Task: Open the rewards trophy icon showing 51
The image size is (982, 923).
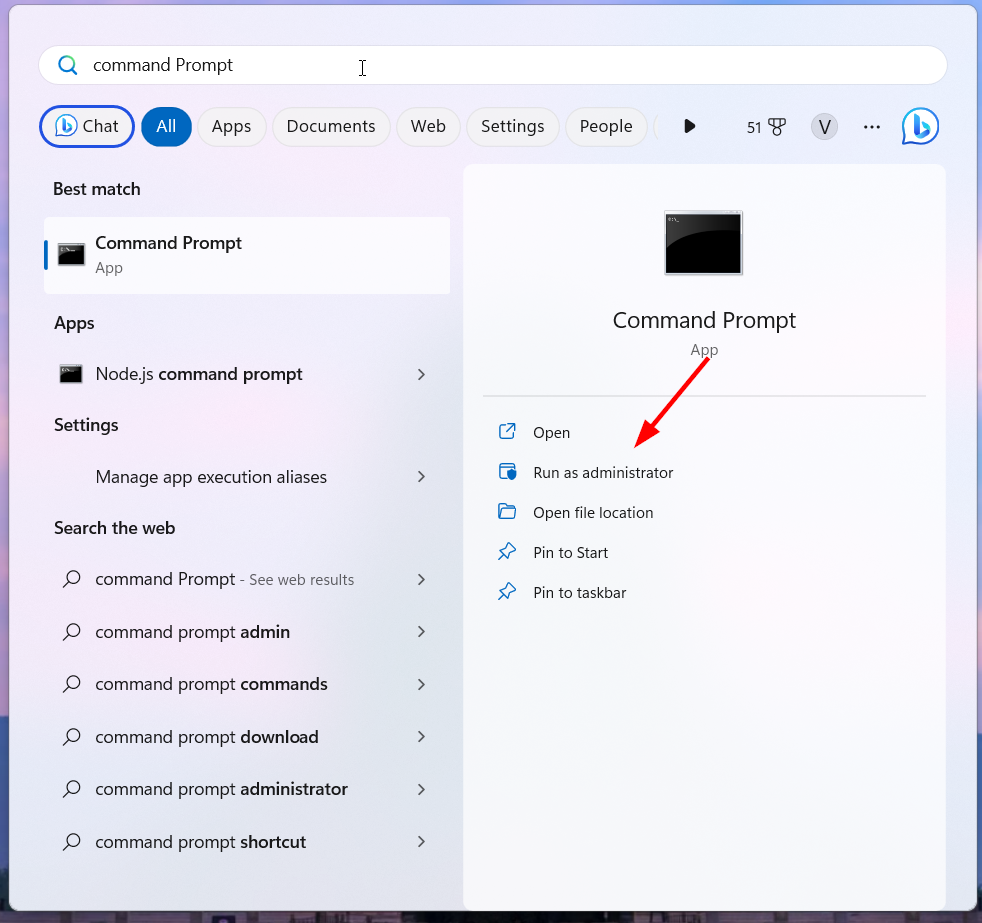Action: click(x=777, y=127)
